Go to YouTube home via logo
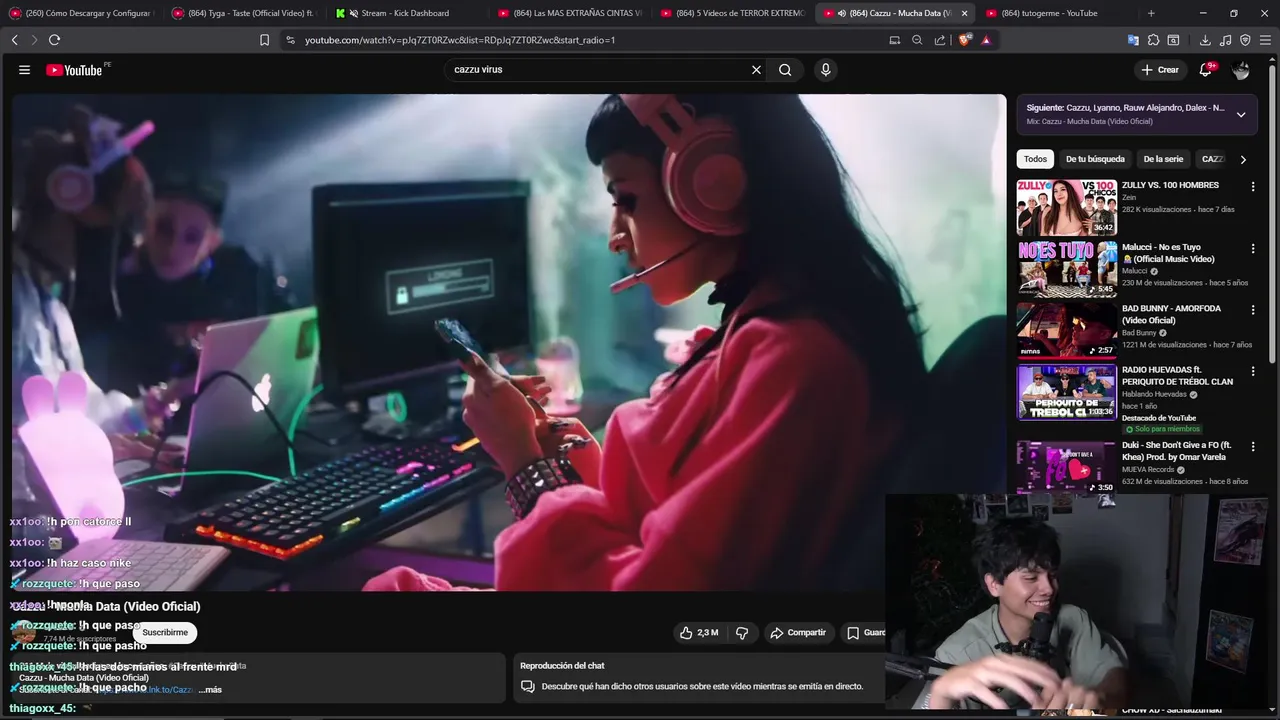This screenshot has width=1280, height=720. click(74, 70)
